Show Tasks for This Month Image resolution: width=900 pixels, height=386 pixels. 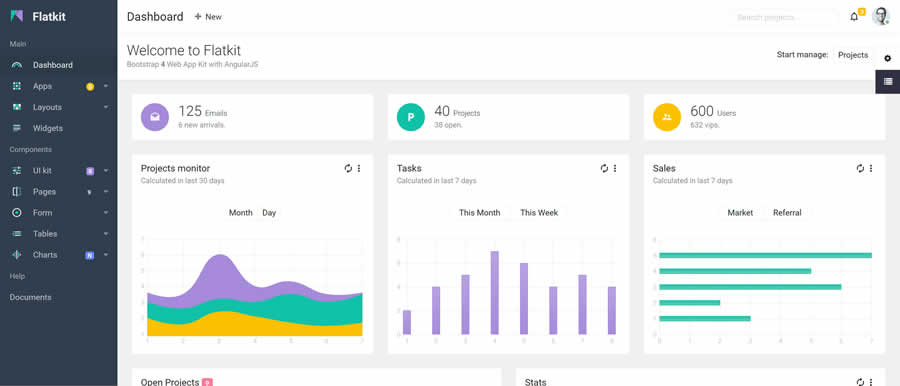pyautogui.click(x=479, y=213)
